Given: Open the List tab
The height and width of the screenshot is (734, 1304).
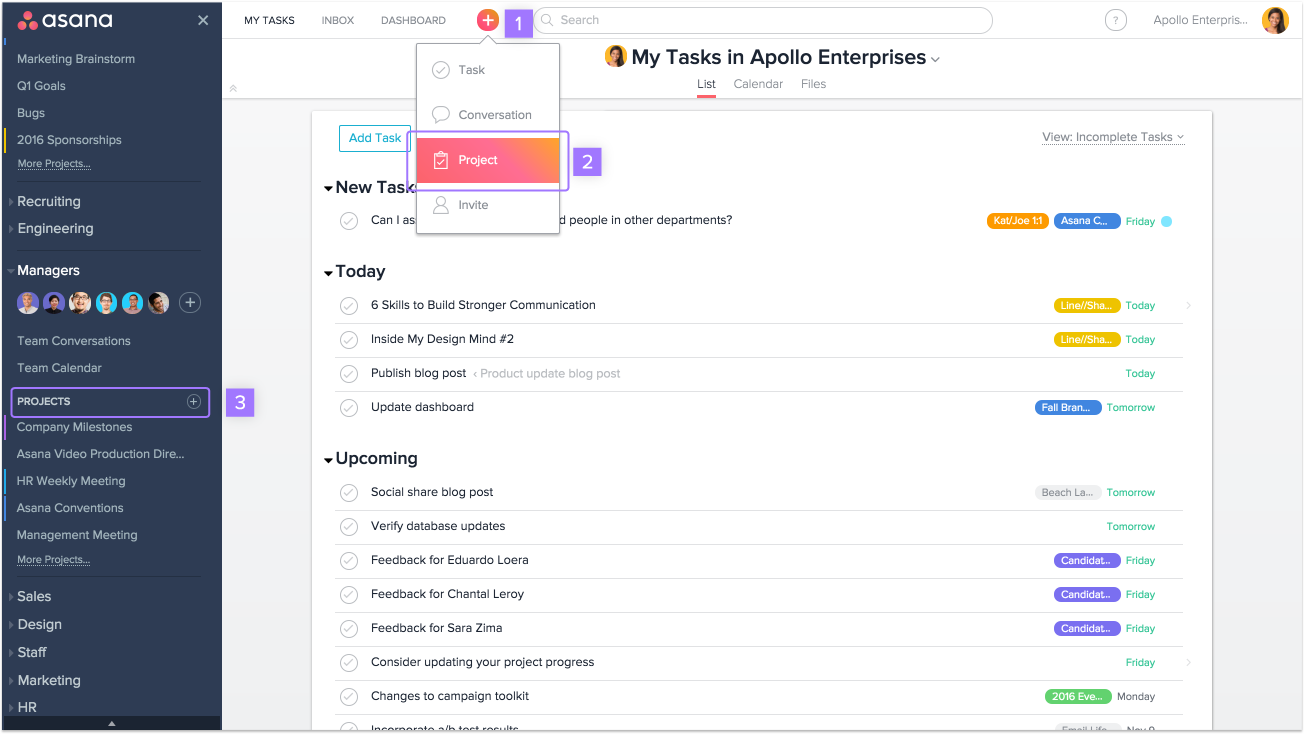Looking at the screenshot, I should (x=706, y=84).
